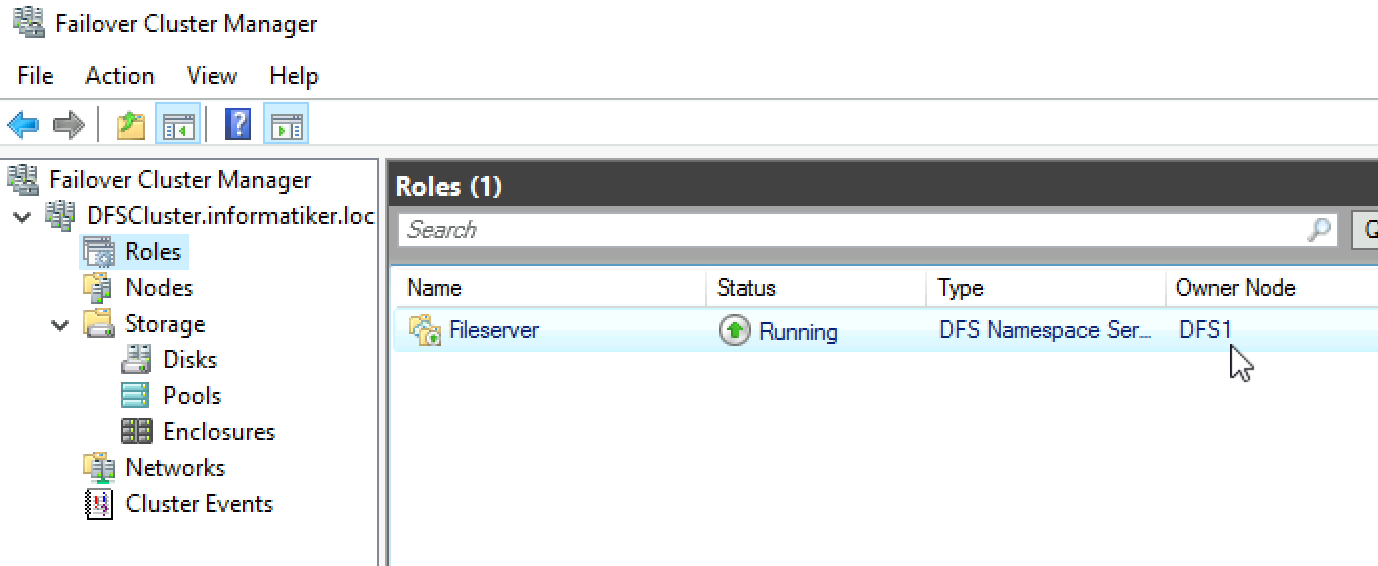The height and width of the screenshot is (566, 1378).
Task: Click the Networks icon in tree
Action: [x=98, y=468]
